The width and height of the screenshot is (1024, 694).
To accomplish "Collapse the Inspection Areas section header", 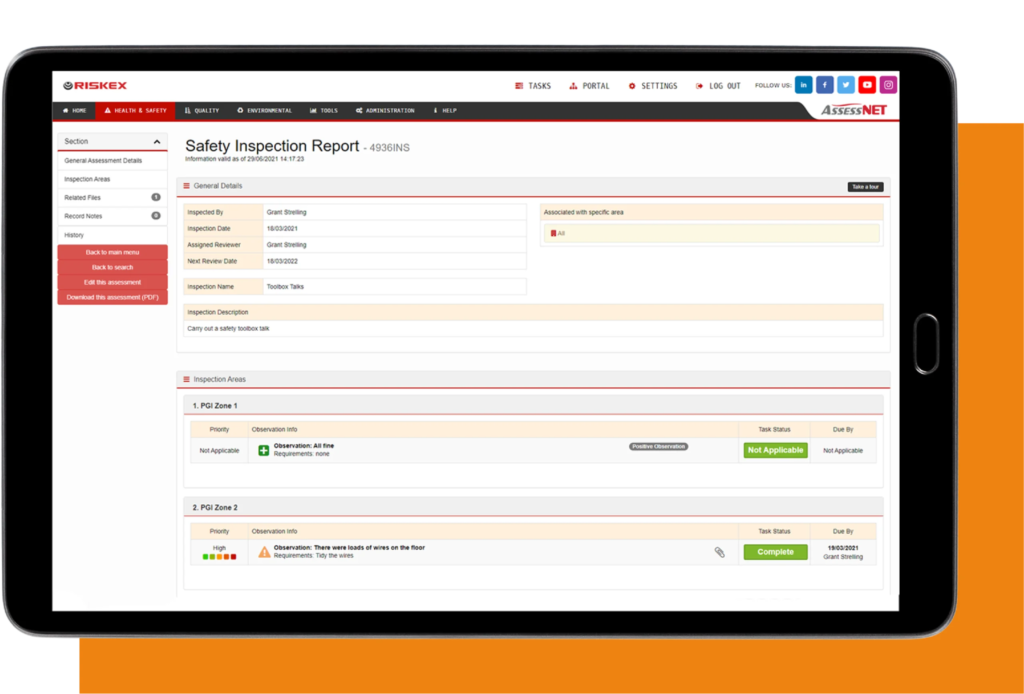I will click(x=186, y=380).
